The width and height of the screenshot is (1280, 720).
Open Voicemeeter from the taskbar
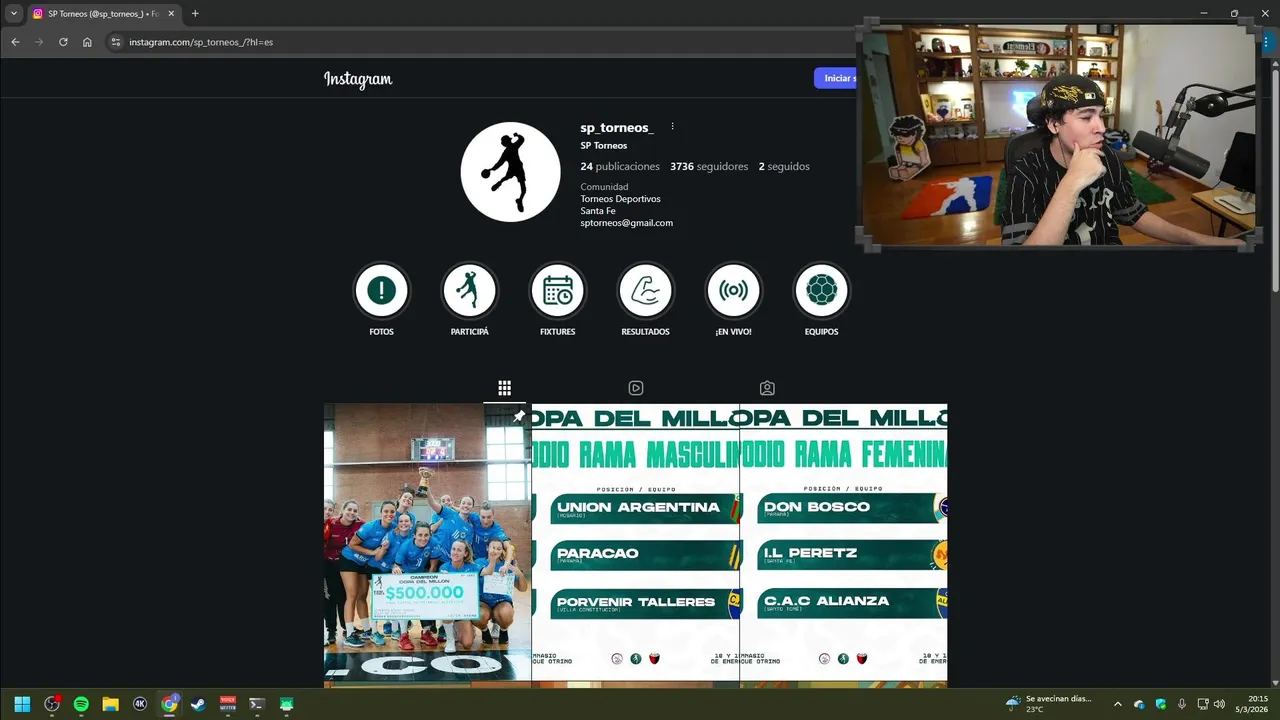228,704
